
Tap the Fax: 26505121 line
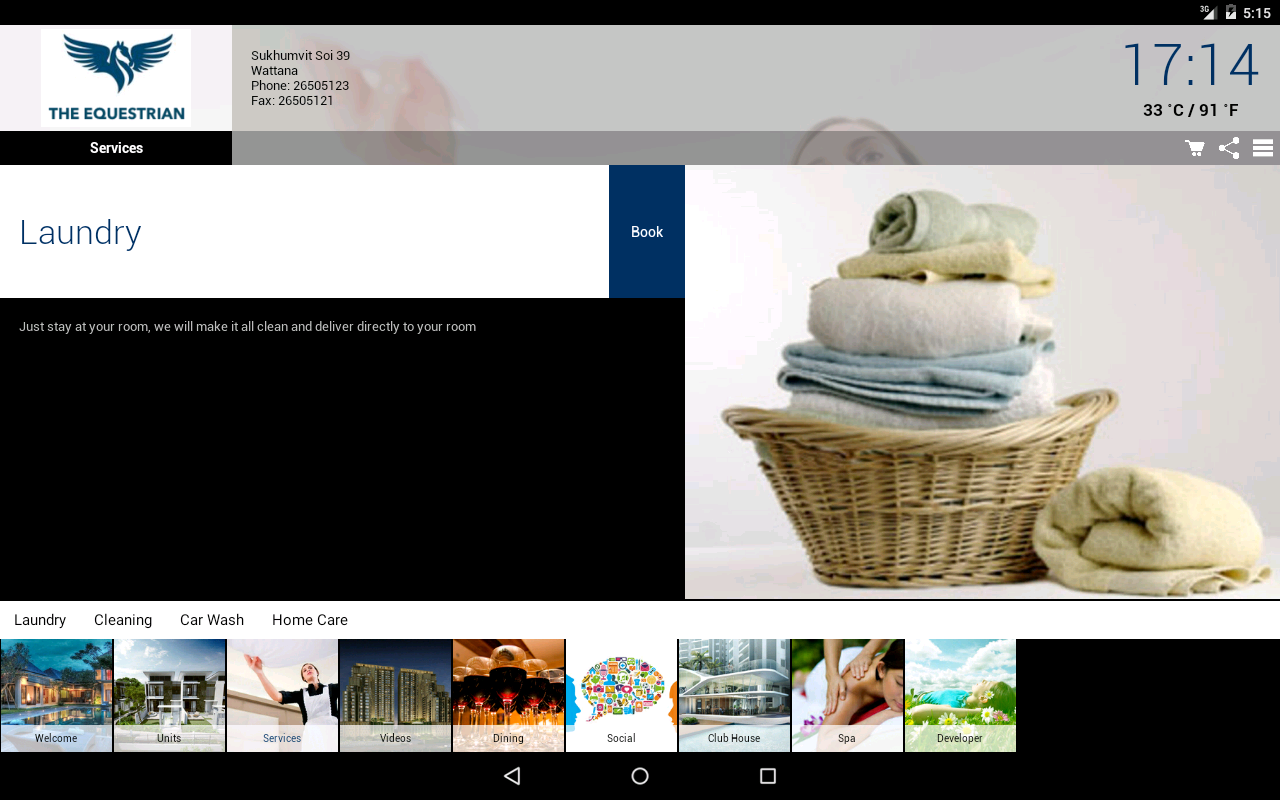tap(292, 101)
